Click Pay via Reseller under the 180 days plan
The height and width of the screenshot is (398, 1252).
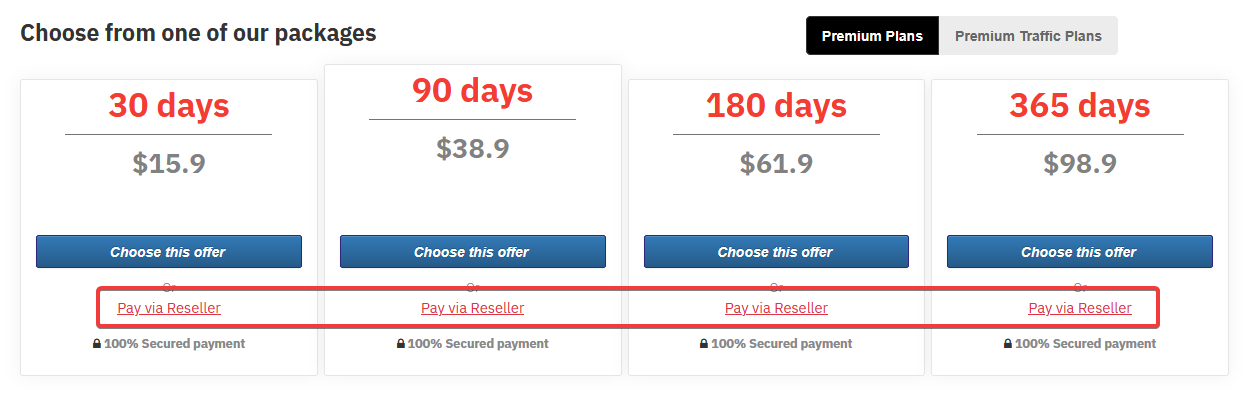click(776, 308)
